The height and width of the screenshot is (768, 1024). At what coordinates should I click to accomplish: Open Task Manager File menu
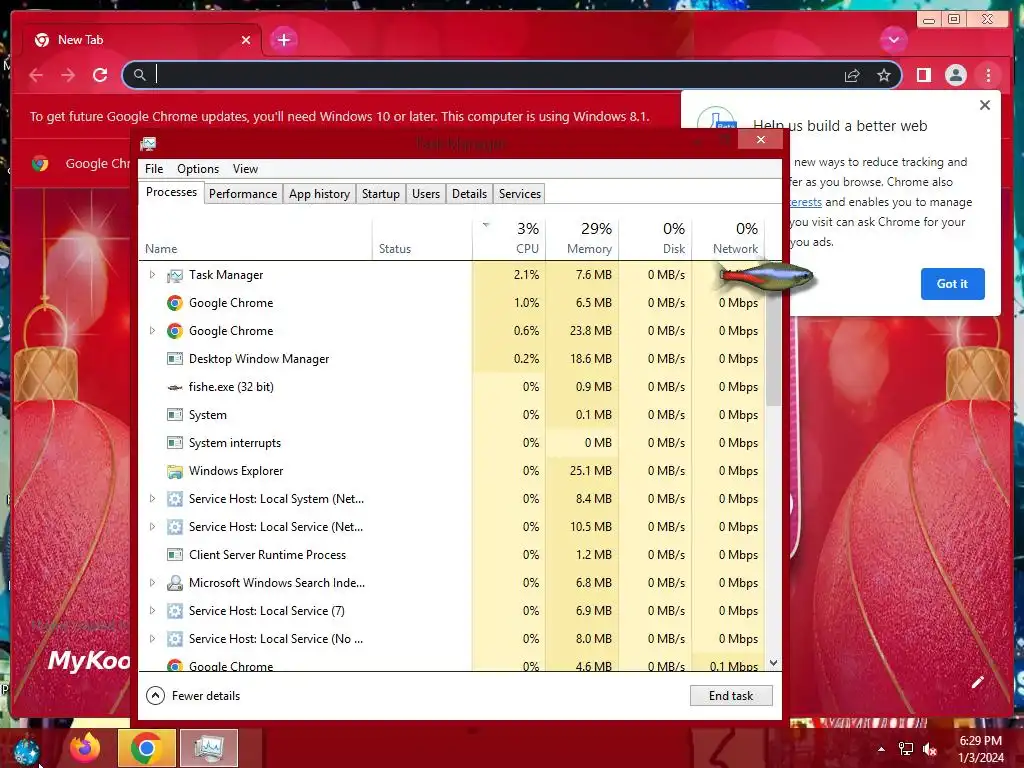(x=154, y=168)
